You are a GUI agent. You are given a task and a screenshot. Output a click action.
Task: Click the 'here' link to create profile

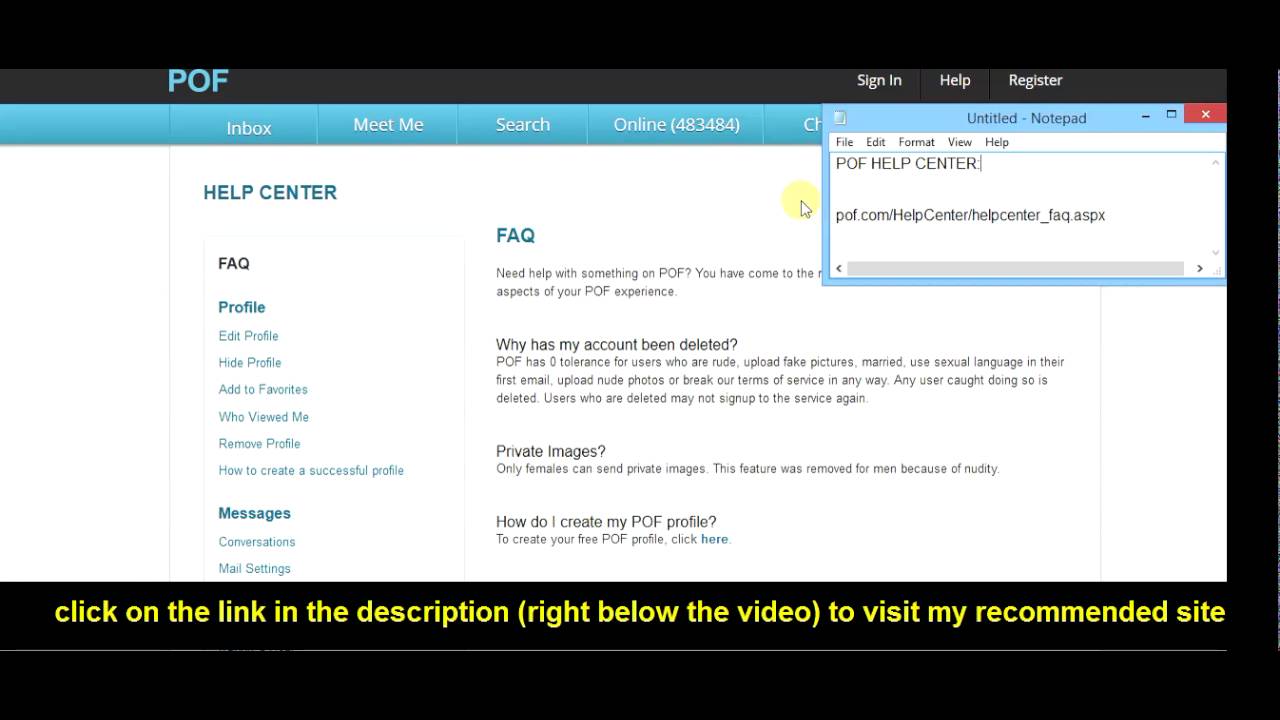point(714,539)
